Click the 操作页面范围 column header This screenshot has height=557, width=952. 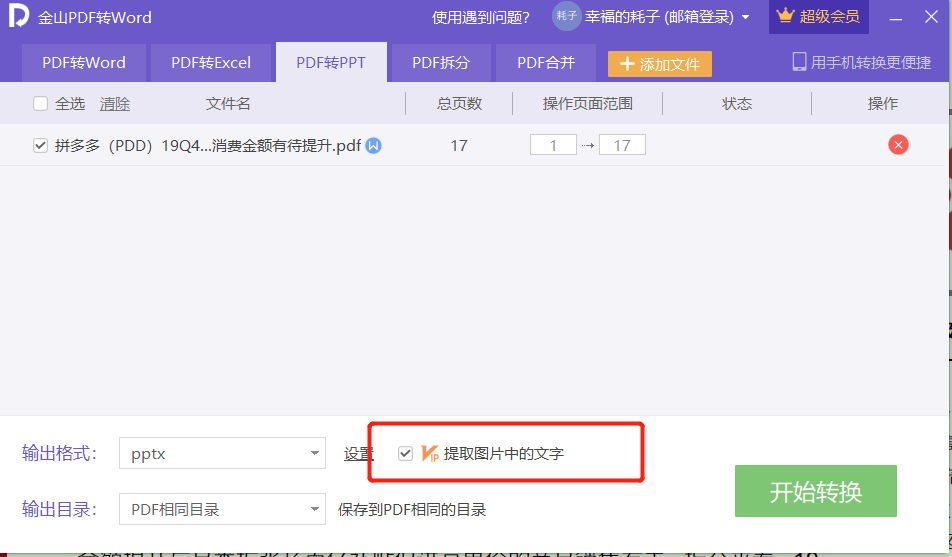coord(588,104)
